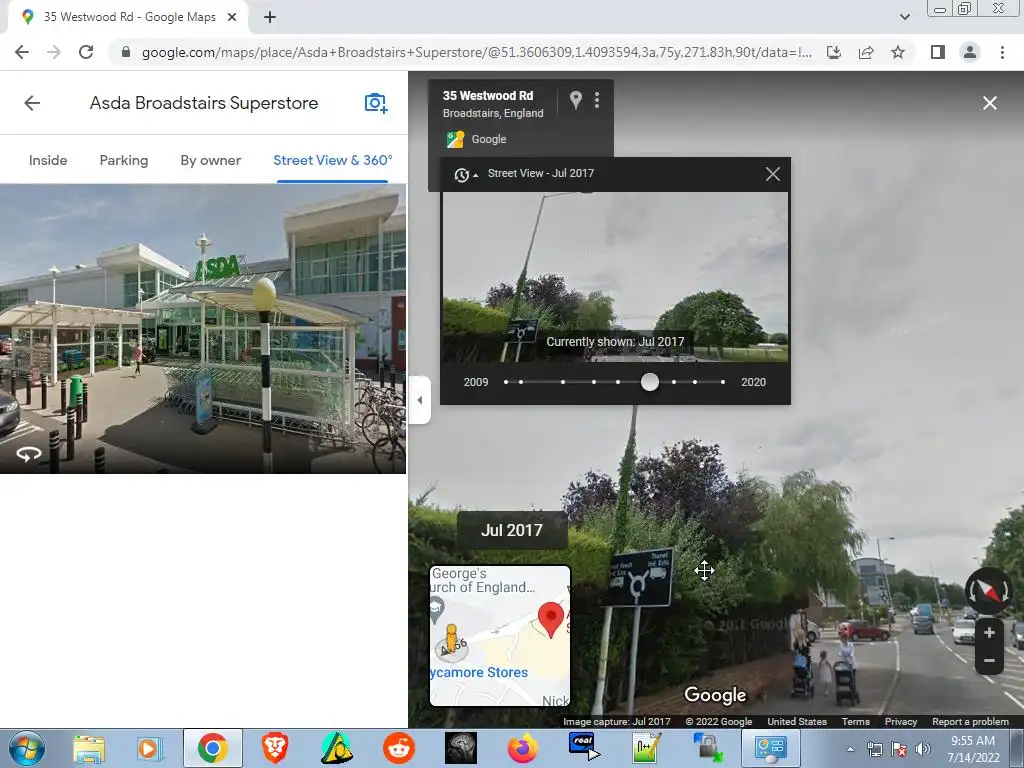Viewport: 1024px width, 768px height.
Task: Jump to the last timeline point near 2020
Action: (x=723, y=382)
